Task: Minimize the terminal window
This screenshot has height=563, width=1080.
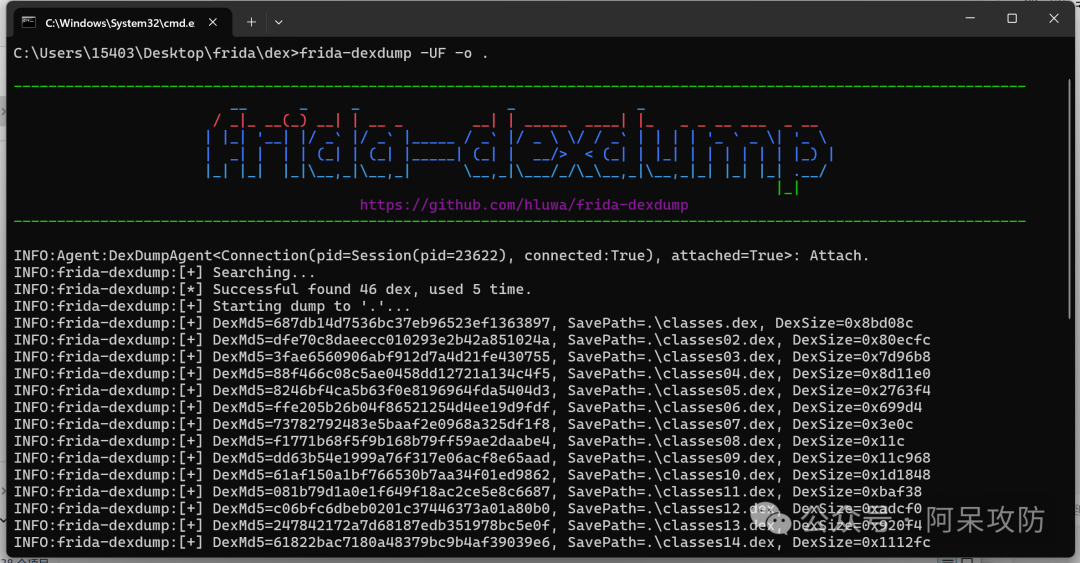Action: [970, 19]
